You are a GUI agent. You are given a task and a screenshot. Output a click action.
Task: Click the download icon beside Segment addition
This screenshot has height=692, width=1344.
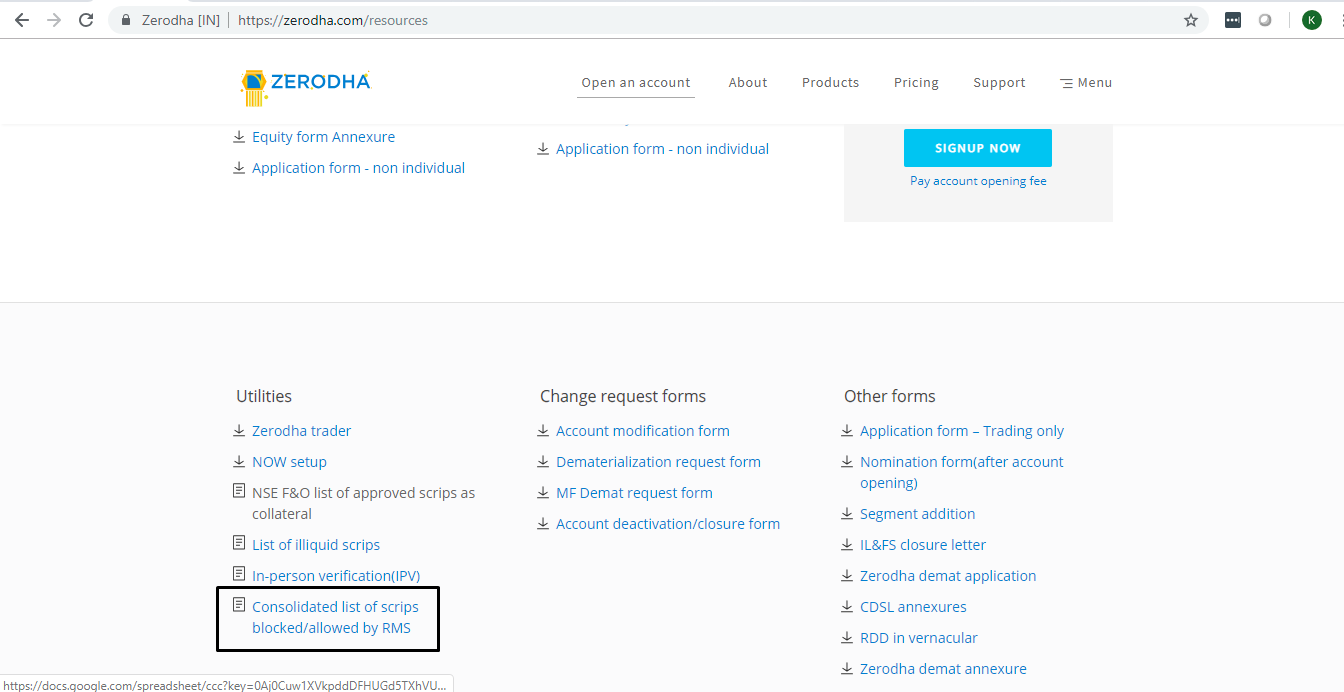pos(847,514)
